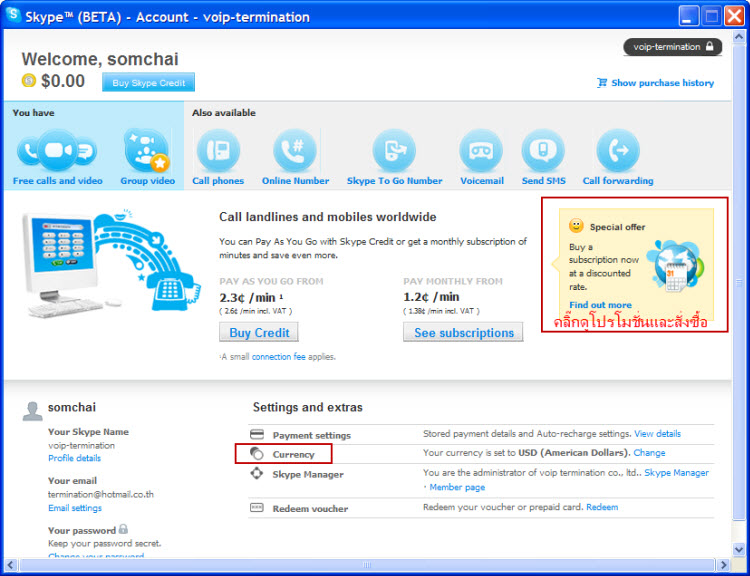Click the lock icon on voip-termination badge
The width and height of the screenshot is (750, 576).
(x=710, y=46)
